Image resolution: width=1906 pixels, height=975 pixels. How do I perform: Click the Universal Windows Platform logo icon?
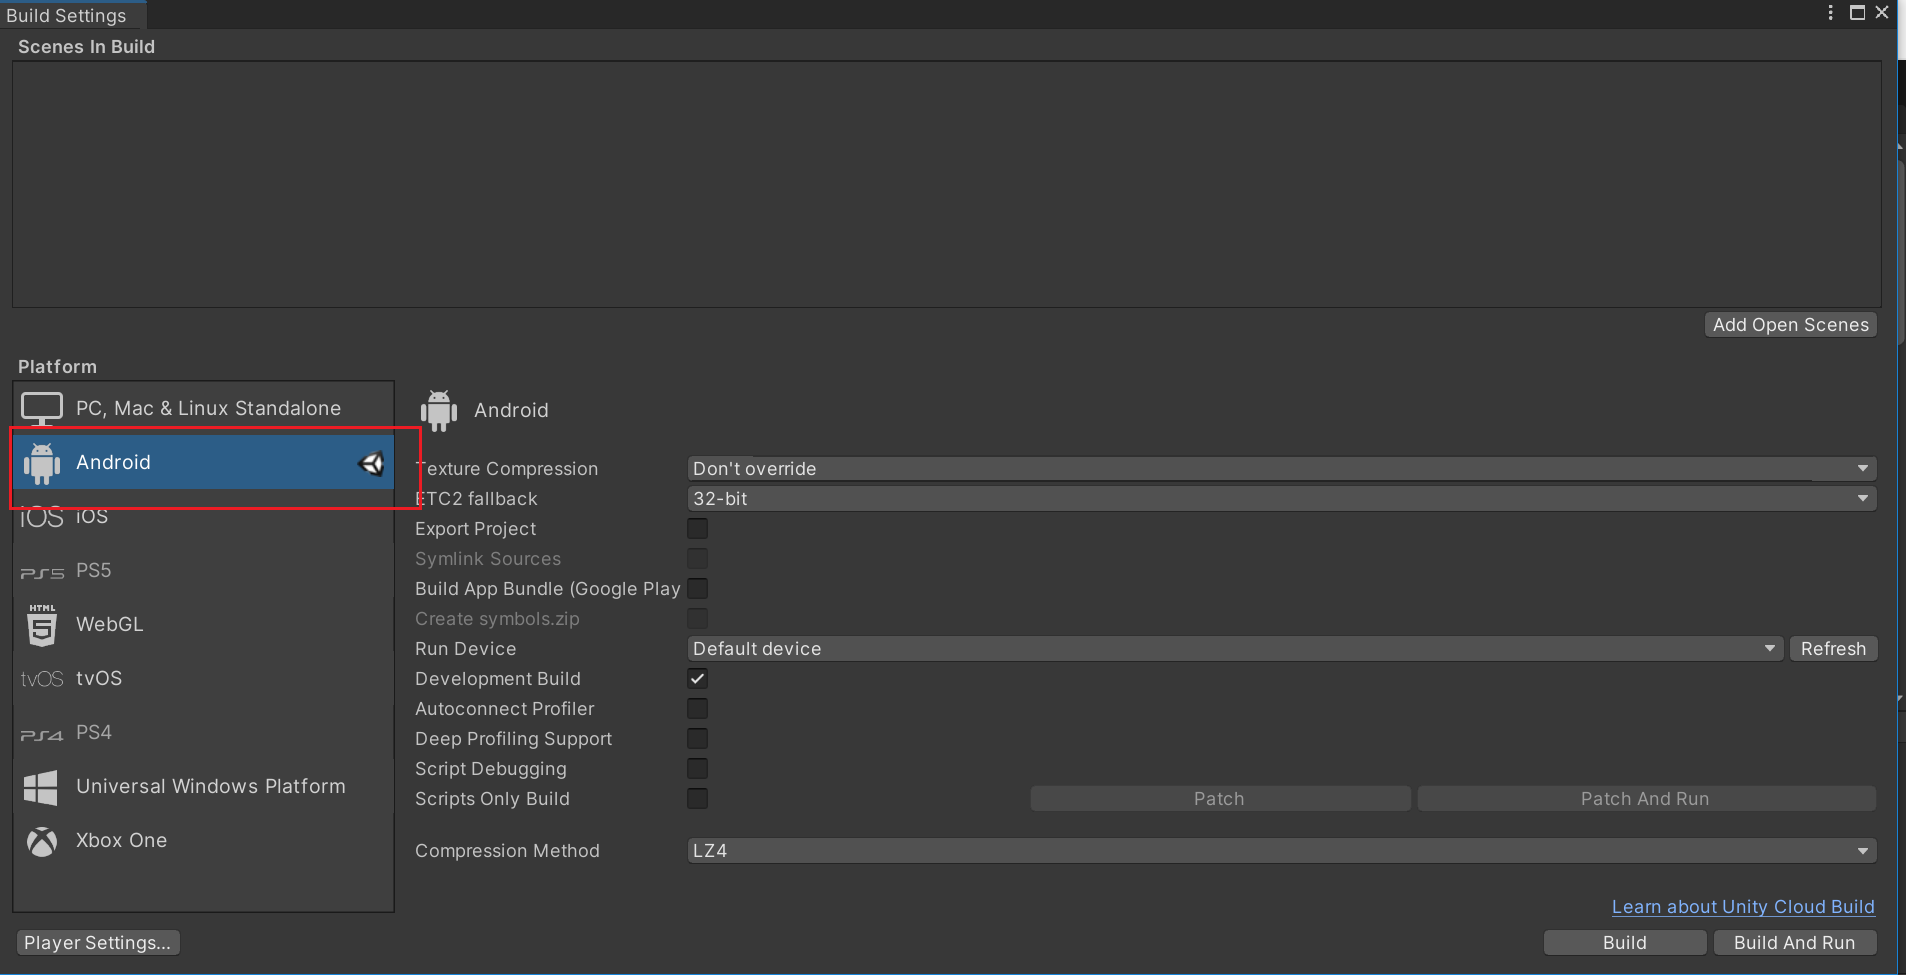coord(41,787)
